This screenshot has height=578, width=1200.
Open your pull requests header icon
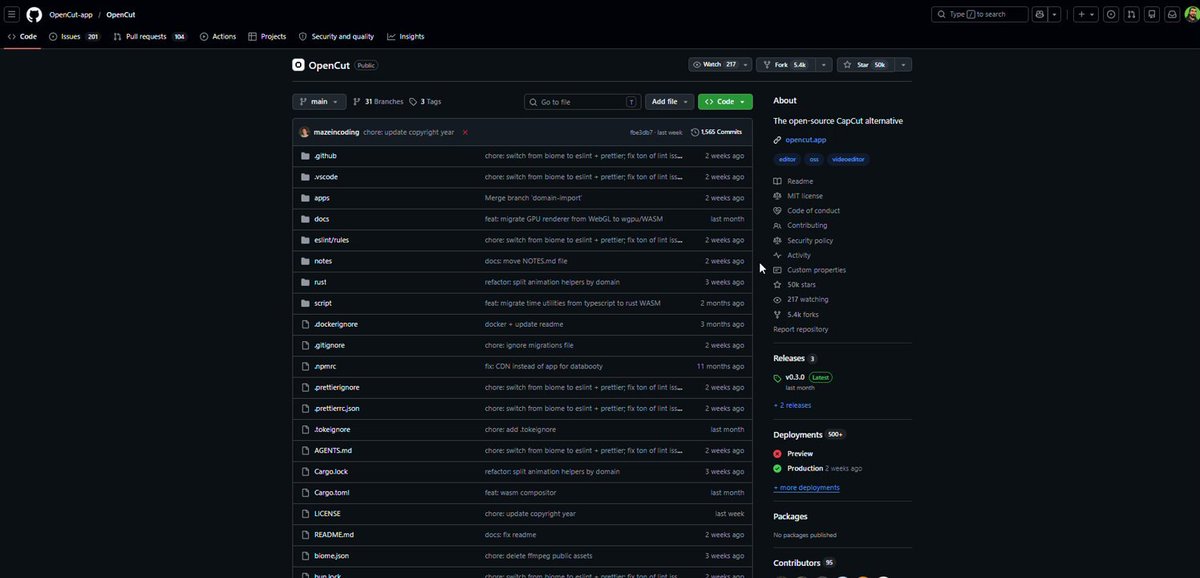click(1131, 14)
